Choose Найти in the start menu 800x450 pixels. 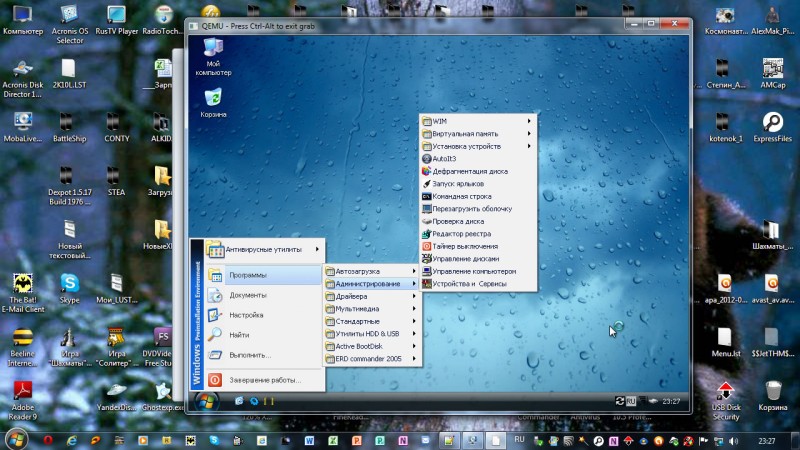pos(239,335)
